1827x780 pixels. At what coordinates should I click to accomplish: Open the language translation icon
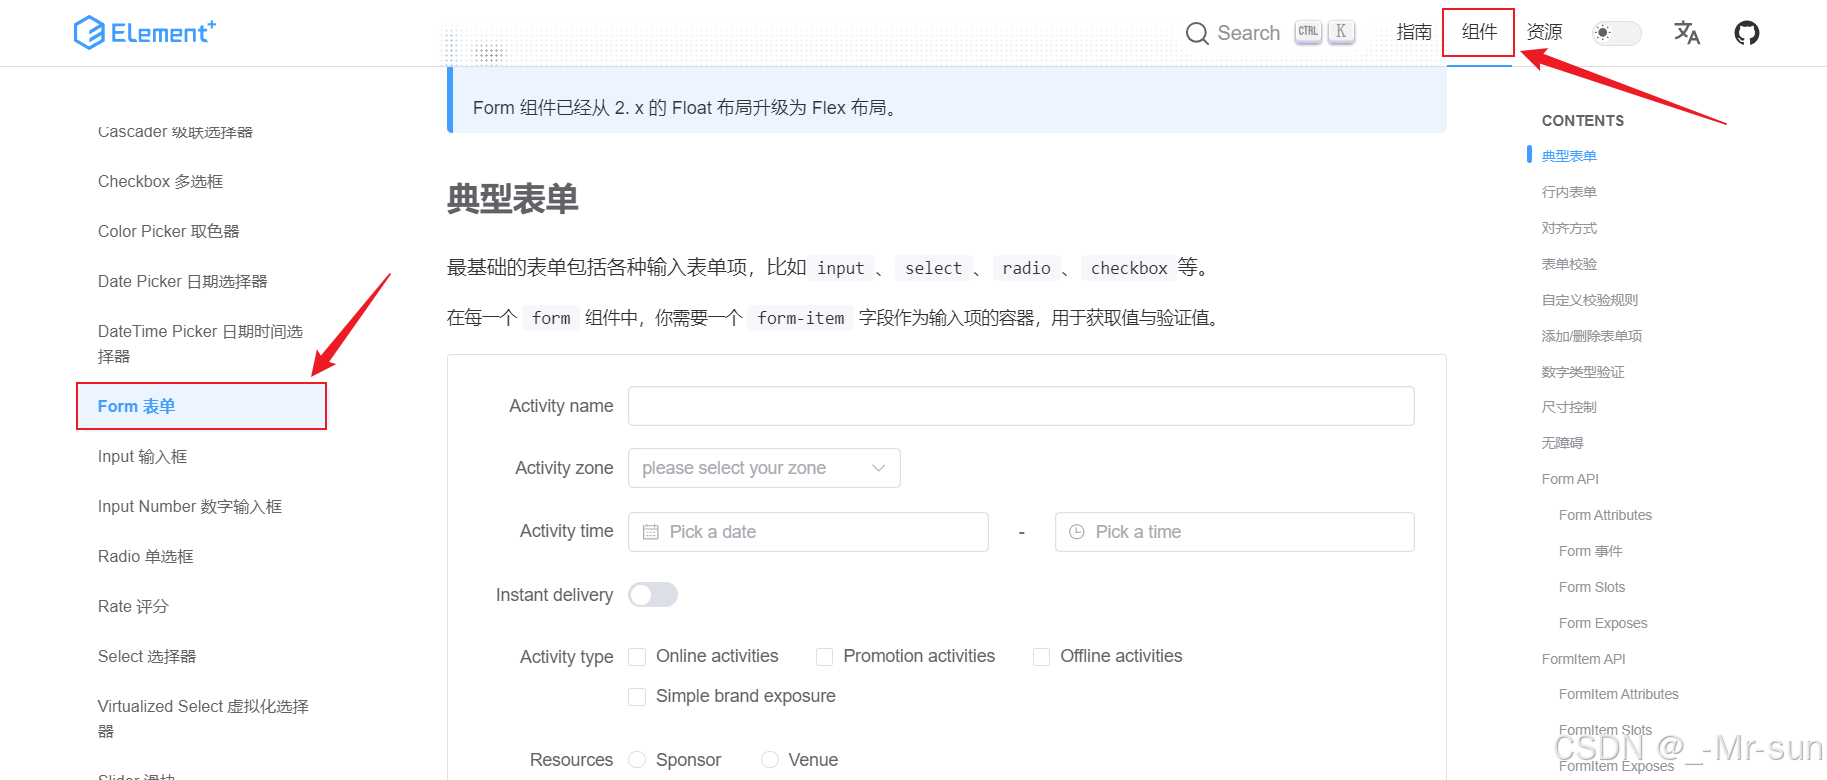pos(1687,33)
